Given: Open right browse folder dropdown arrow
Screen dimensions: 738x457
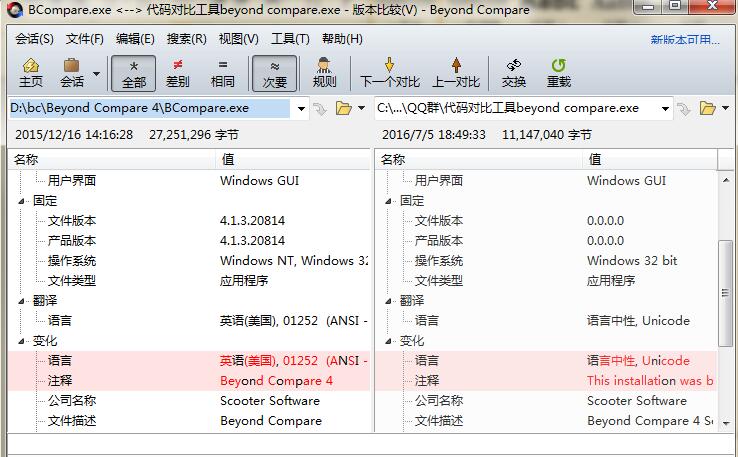Looking at the screenshot, I should (x=725, y=108).
